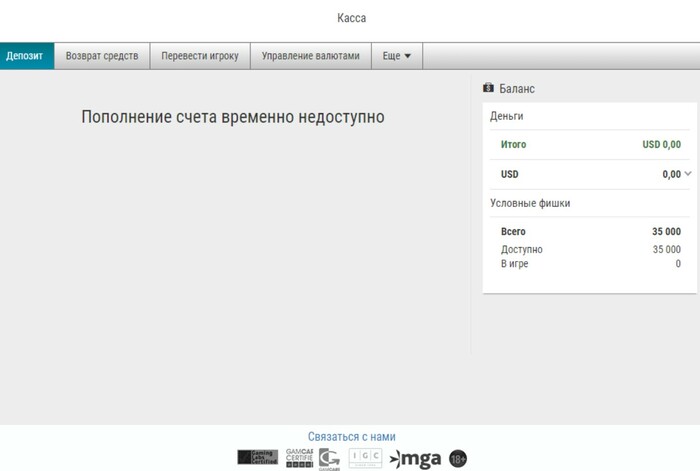The height and width of the screenshot is (471, 700).
Task: Click the IGC logo
Action: [x=365, y=458]
